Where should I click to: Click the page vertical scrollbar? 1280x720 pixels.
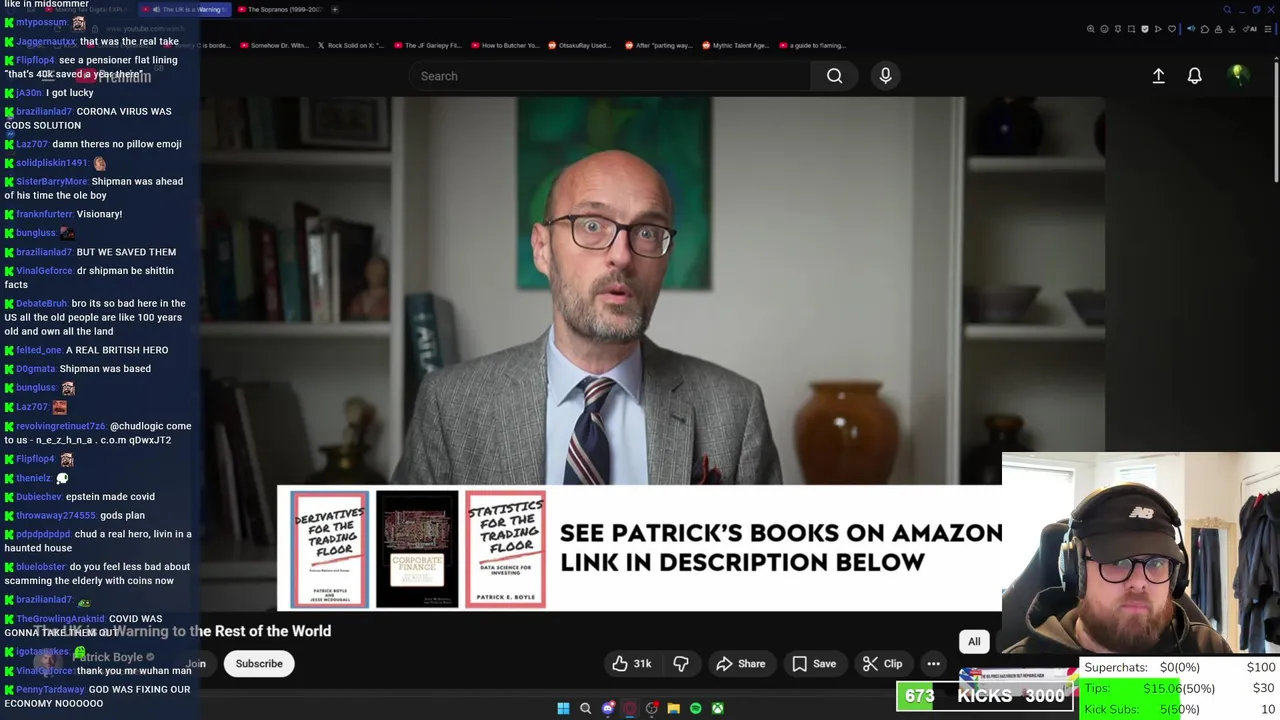click(1276, 120)
